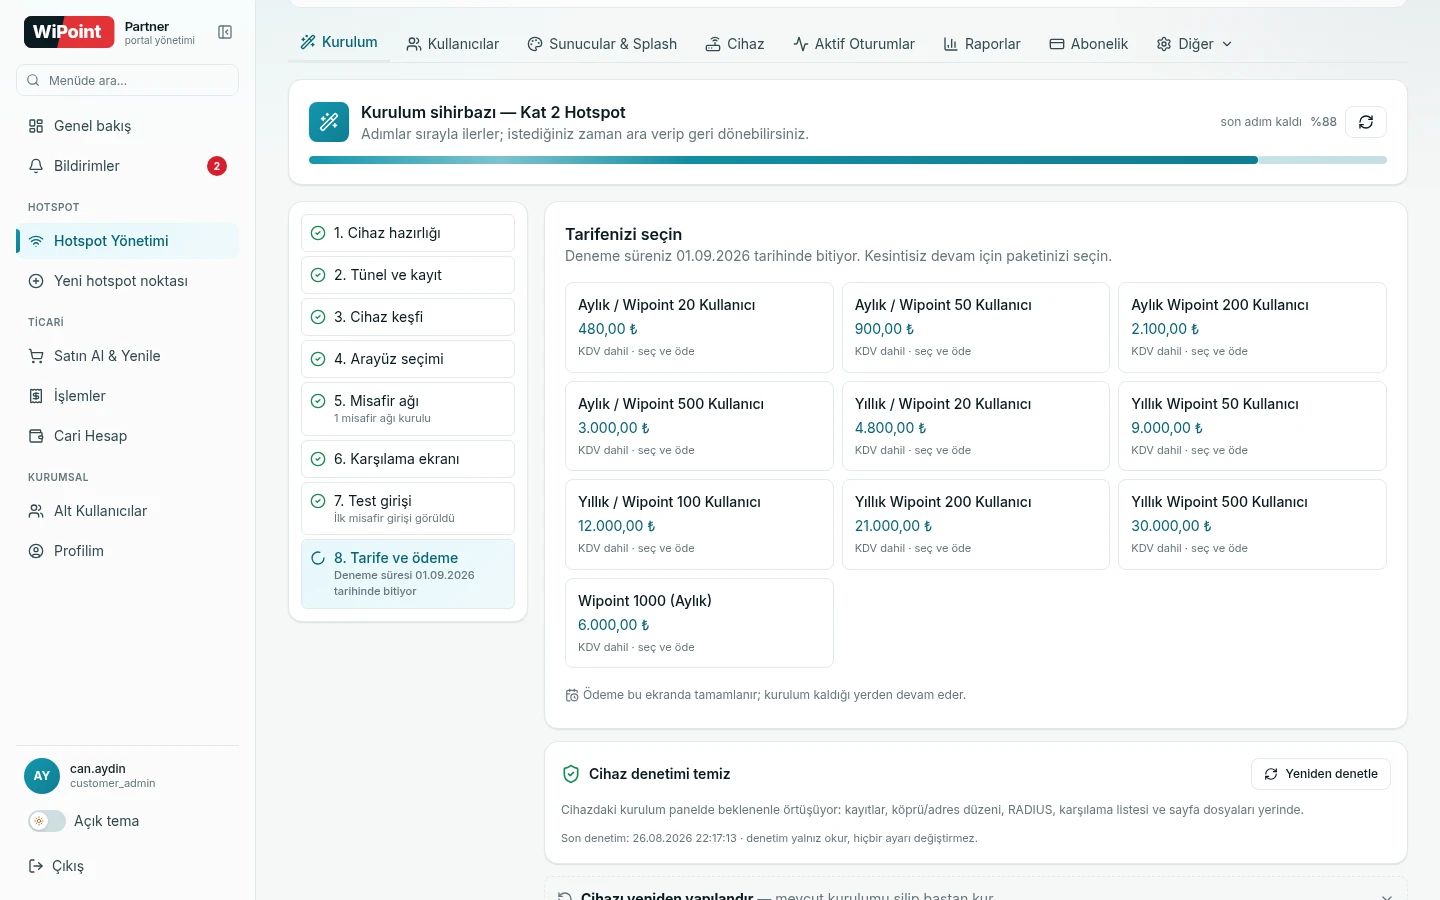This screenshot has height=900, width=1440.
Task: Jump to step 6 Karşılama ekranı
Action: pyautogui.click(x=408, y=459)
